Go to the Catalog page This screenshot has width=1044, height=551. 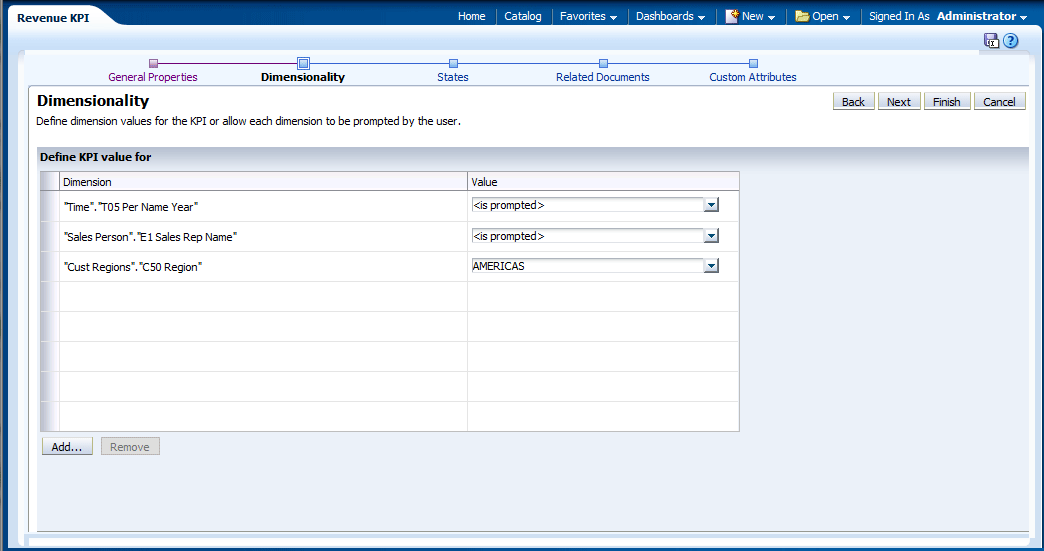522,16
